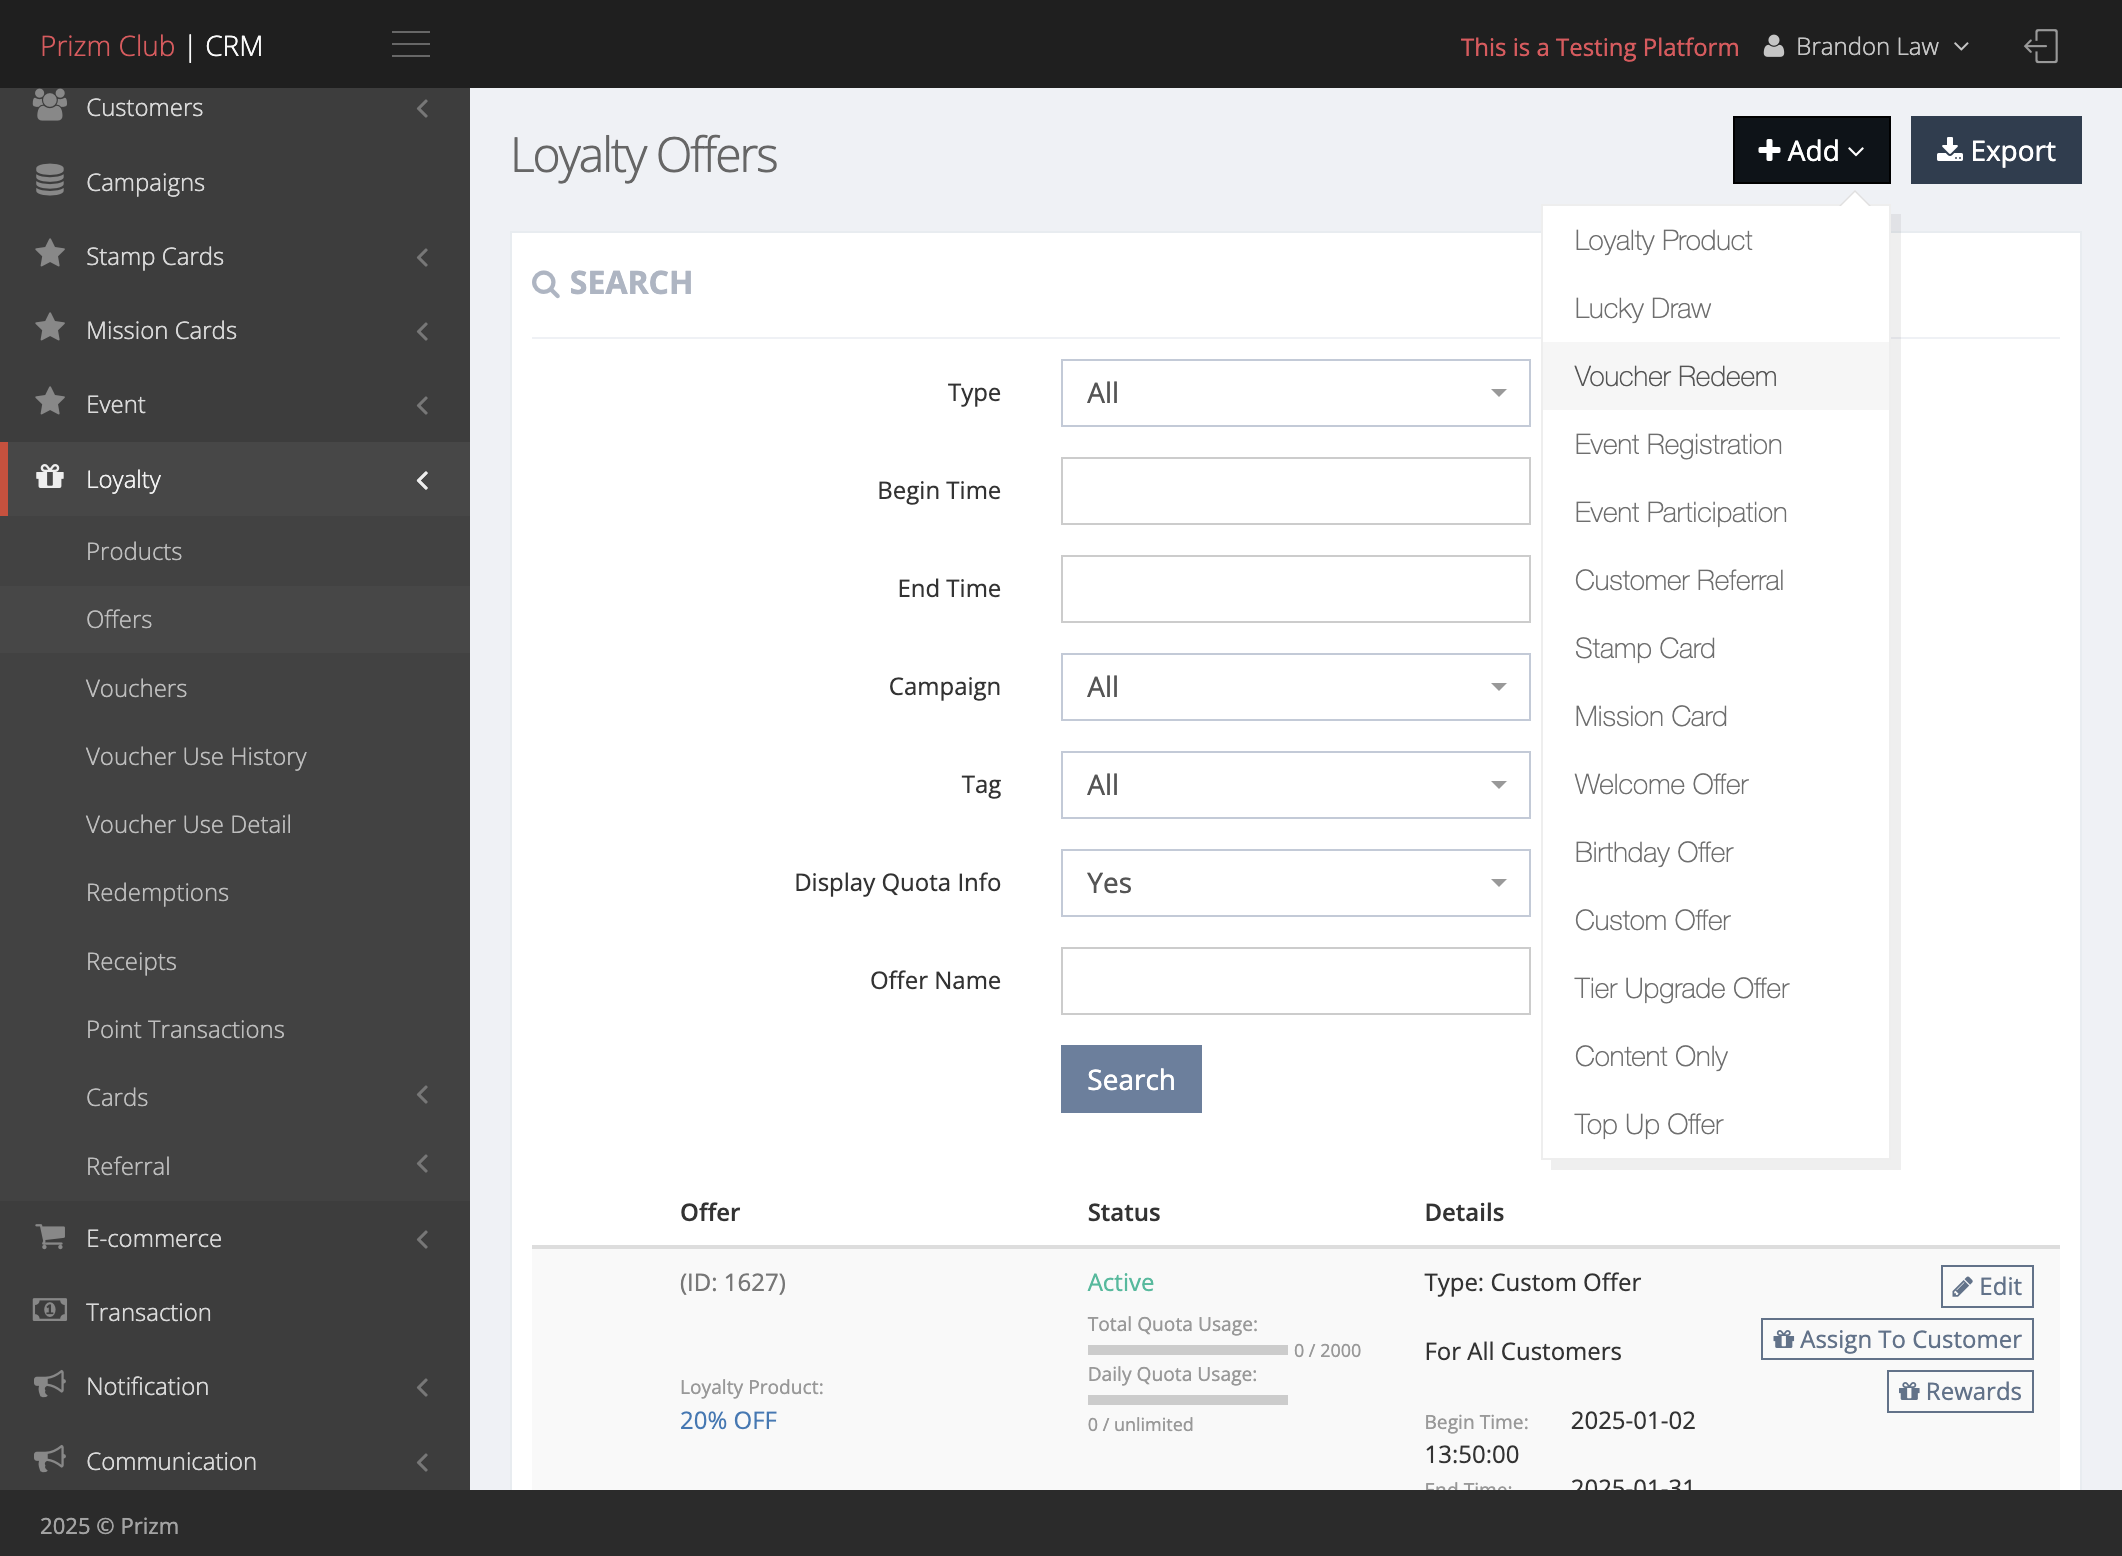Click the Communication megaphone icon

click(50, 1459)
